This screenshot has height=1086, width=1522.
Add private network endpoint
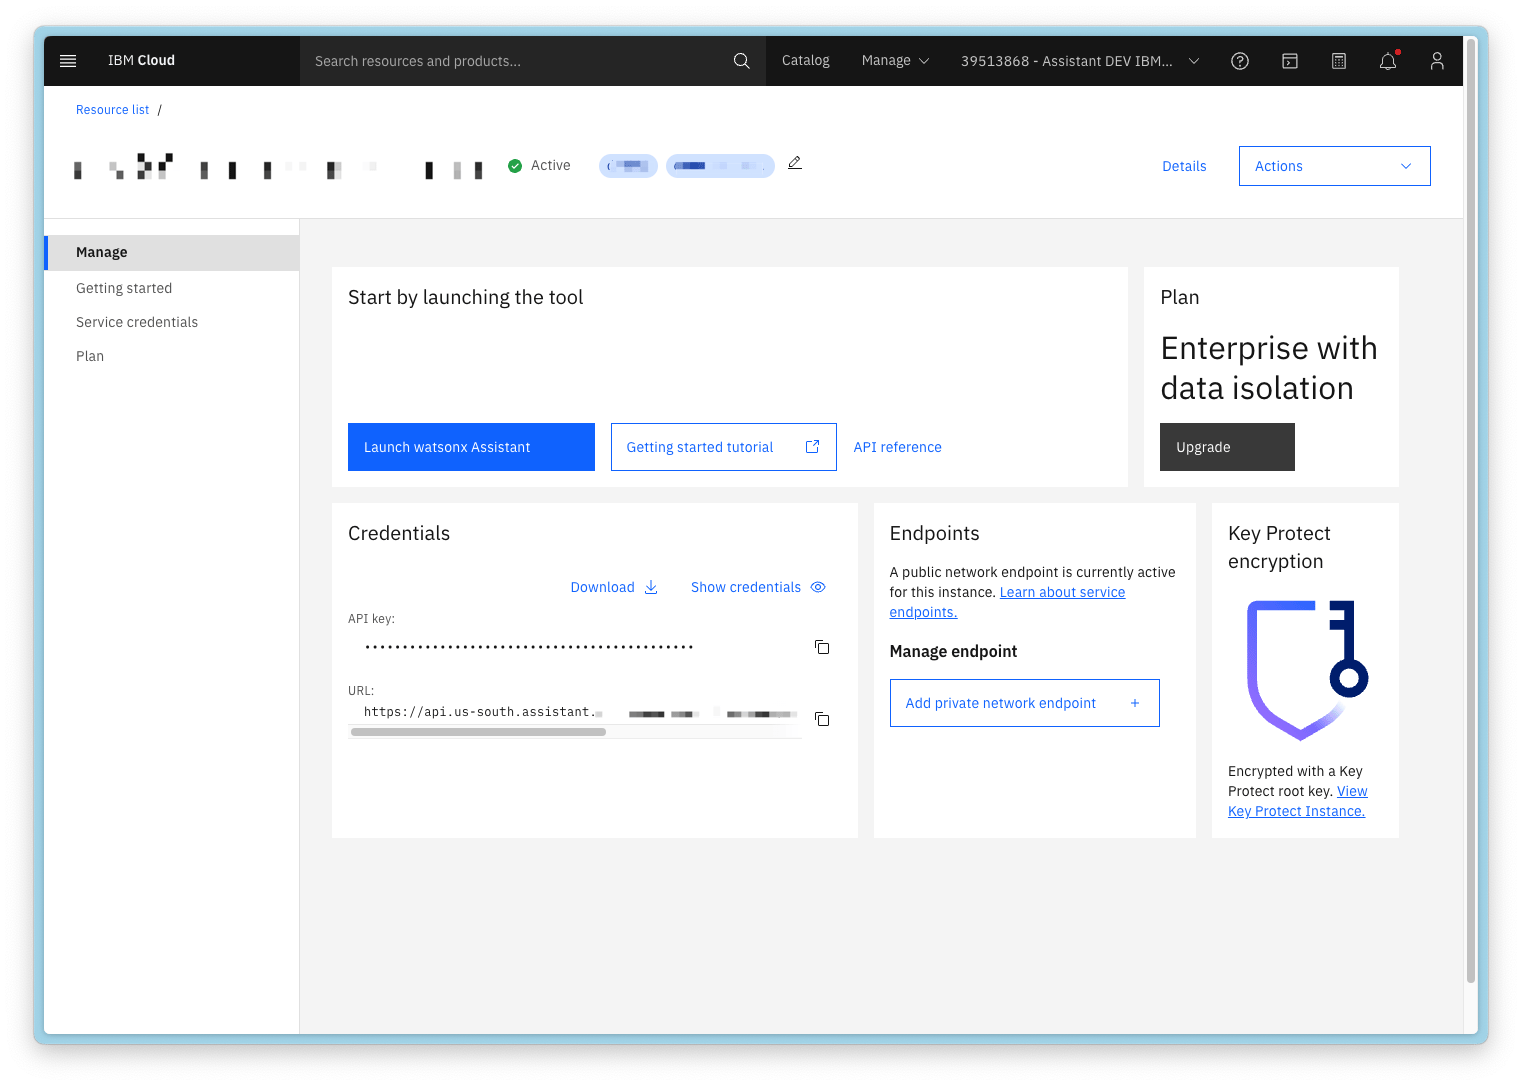(x=1024, y=703)
